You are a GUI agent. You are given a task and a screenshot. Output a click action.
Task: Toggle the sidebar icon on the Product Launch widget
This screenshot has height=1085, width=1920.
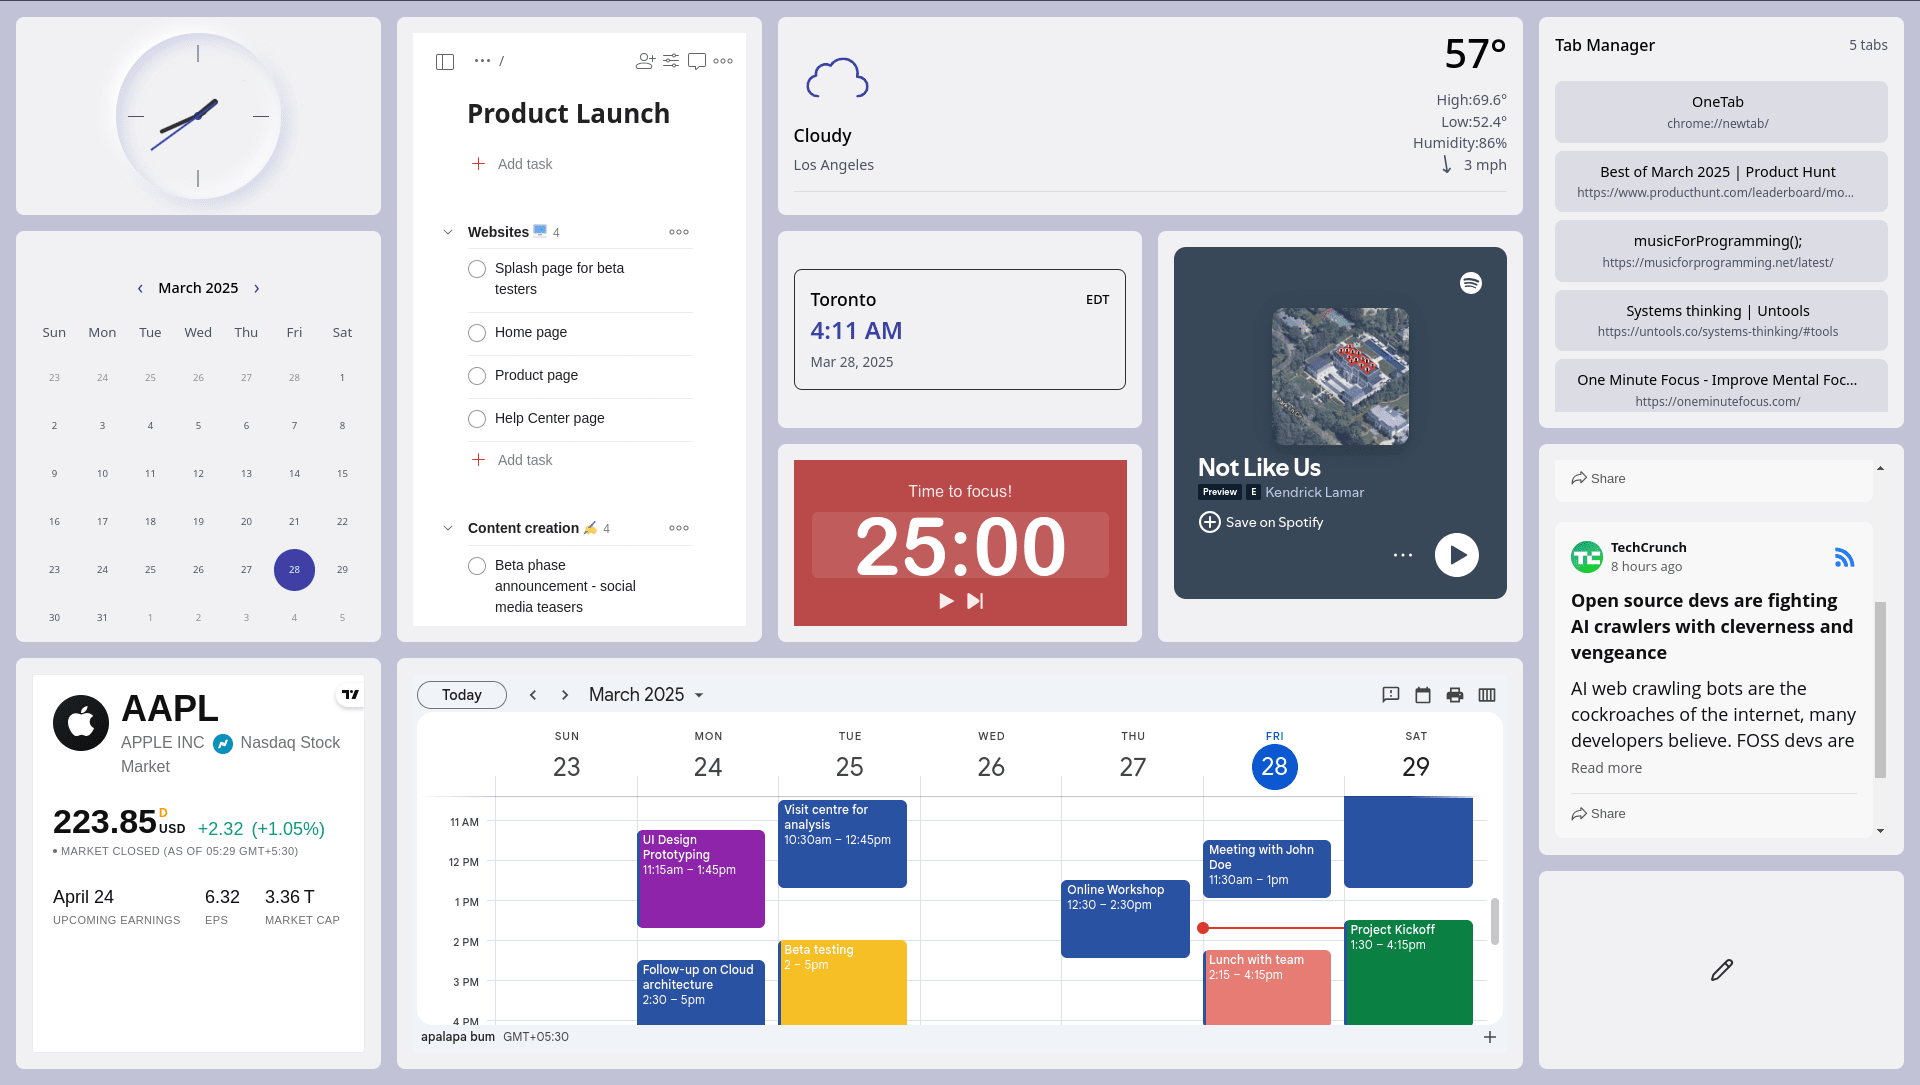click(444, 61)
